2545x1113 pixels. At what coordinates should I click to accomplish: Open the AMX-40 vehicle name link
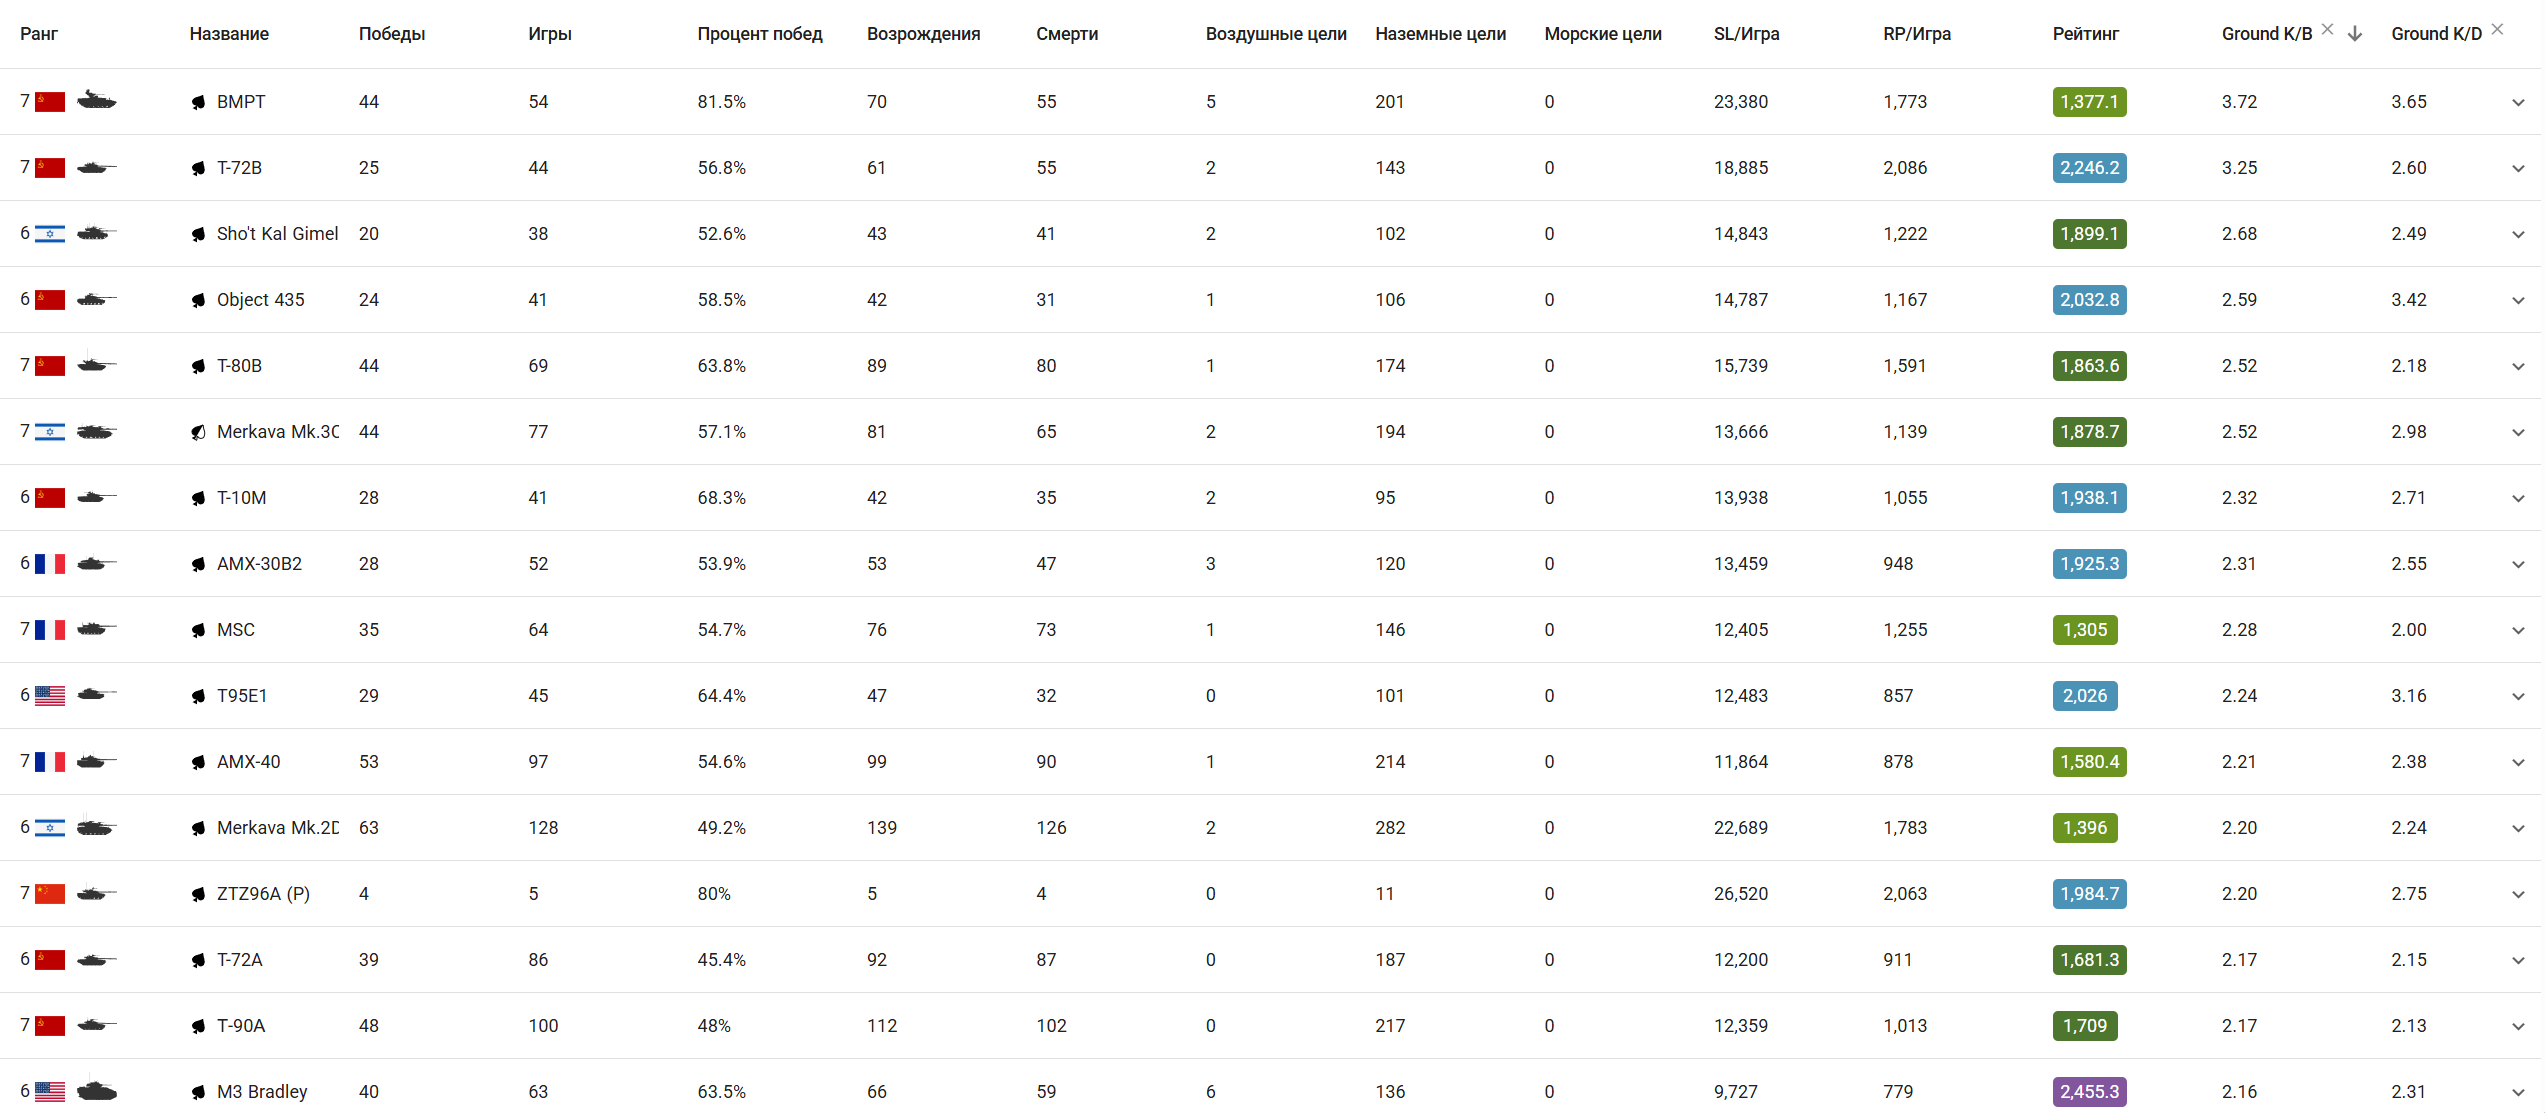coord(248,762)
